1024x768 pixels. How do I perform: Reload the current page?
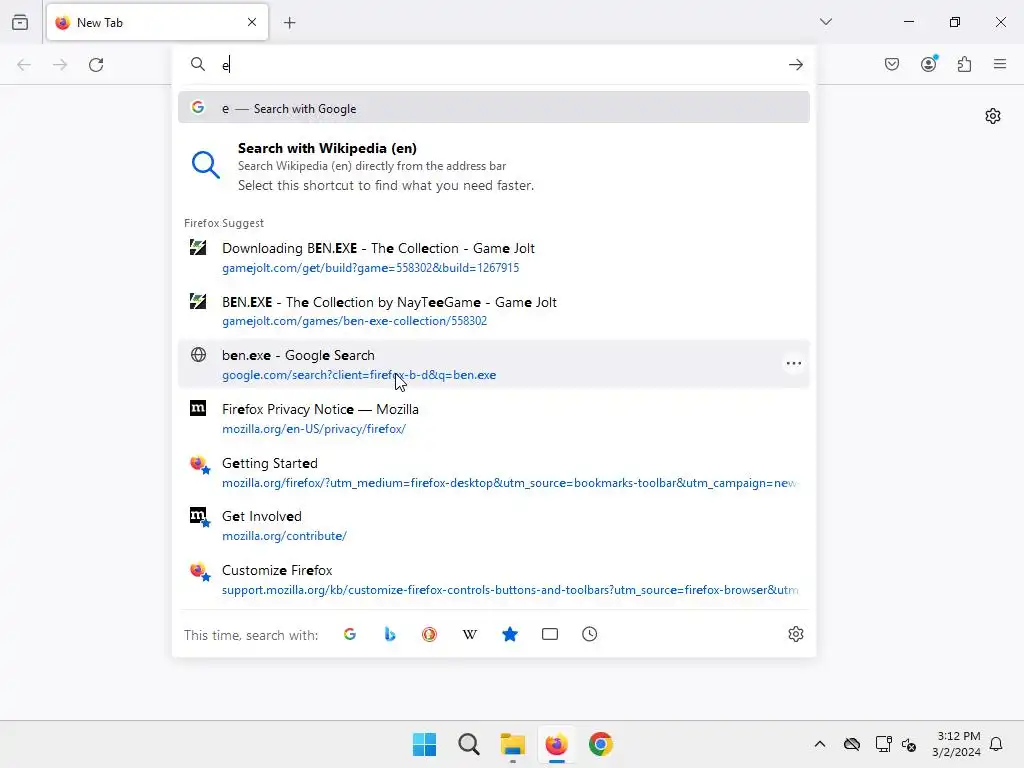(x=96, y=65)
